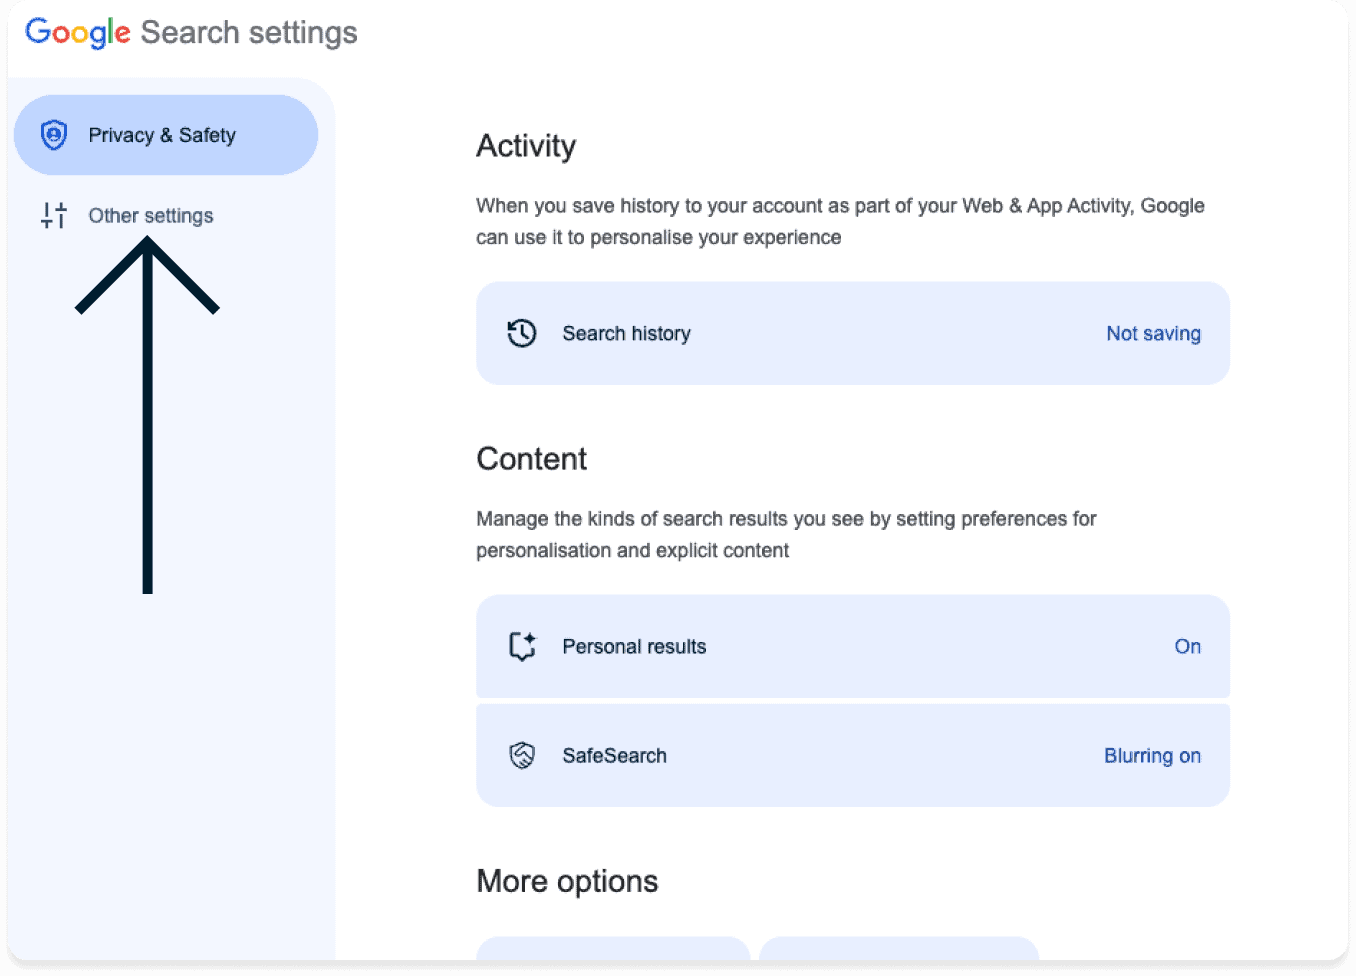This screenshot has height=976, width=1356.
Task: Click the Content section heading
Action: 531,459
